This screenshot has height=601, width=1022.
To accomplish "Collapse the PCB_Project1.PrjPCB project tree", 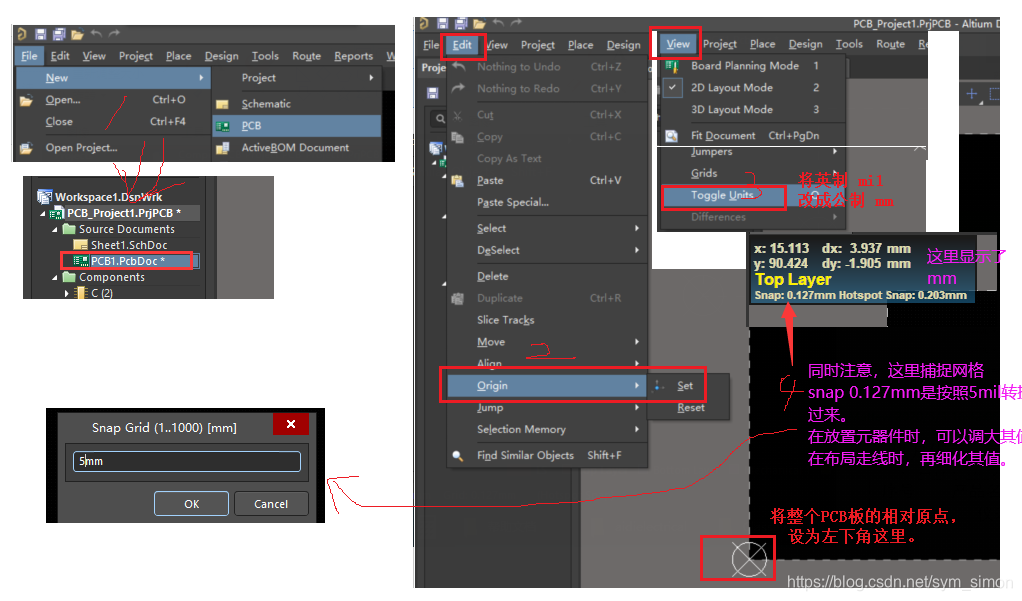I will click(43, 213).
